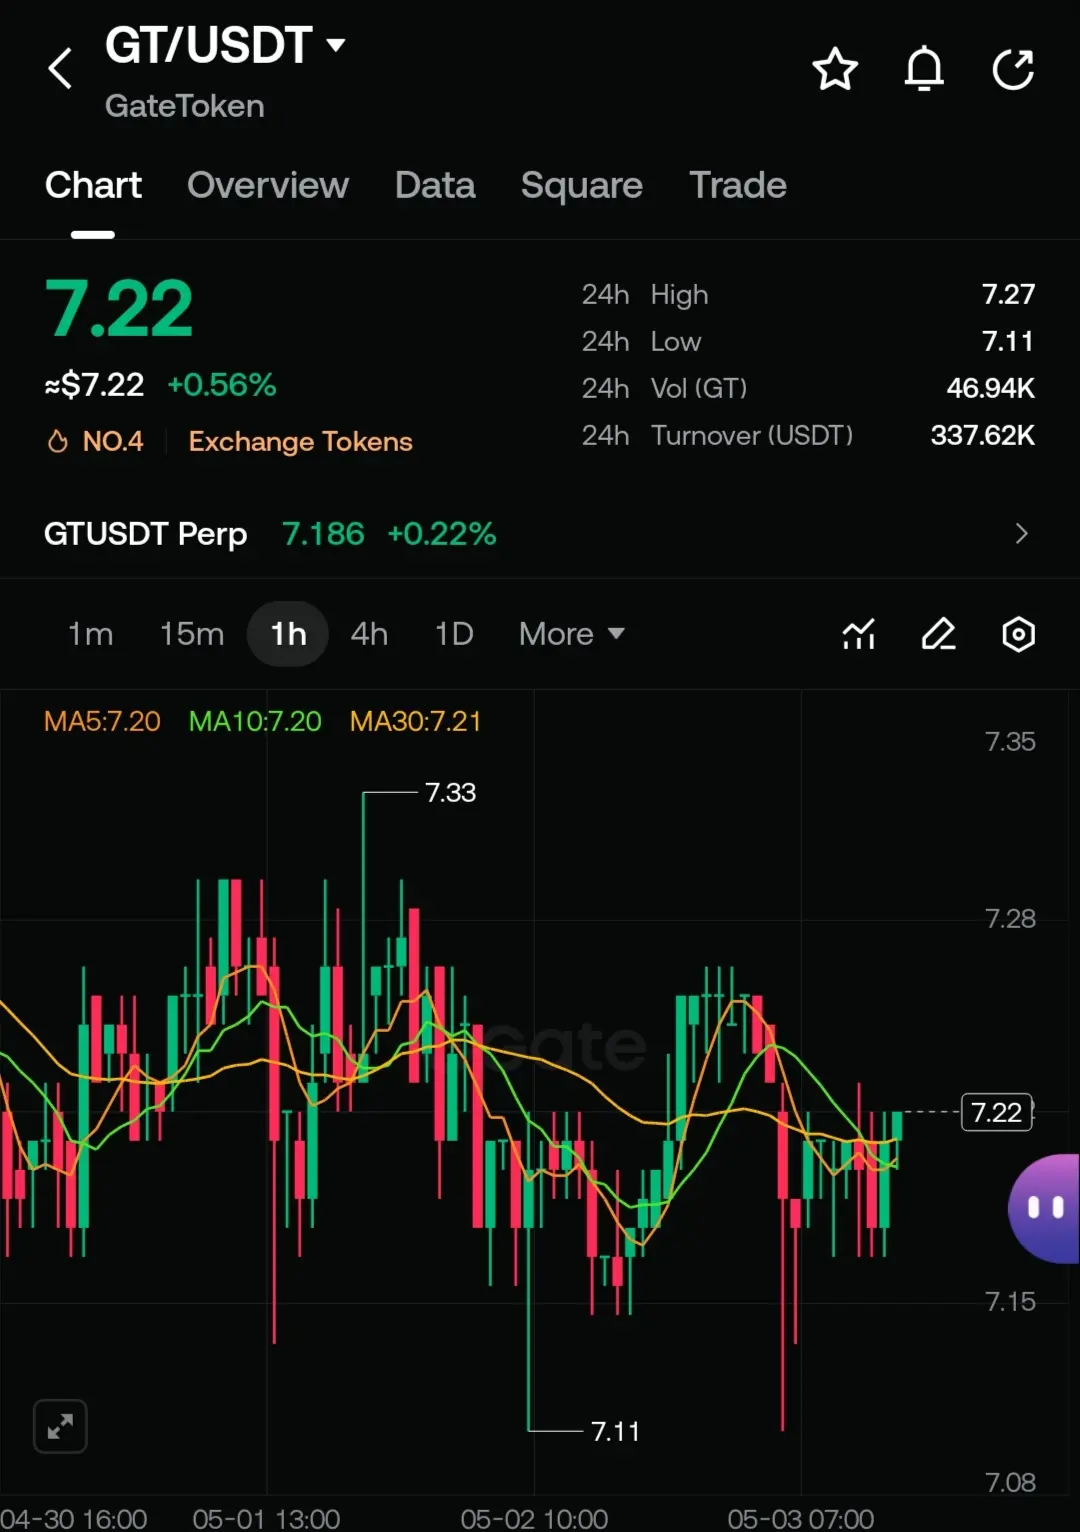Tap the 7.15 price axis label
Viewport: 1080px width, 1532px height.
(1010, 1301)
